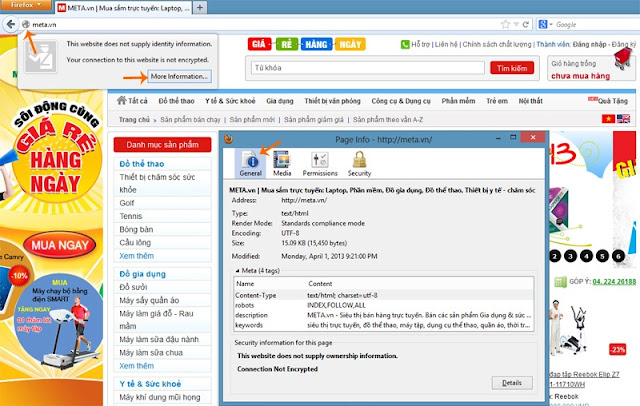This screenshot has height=406, width=640.
Task: Click the Content column header
Action: (x=419, y=284)
